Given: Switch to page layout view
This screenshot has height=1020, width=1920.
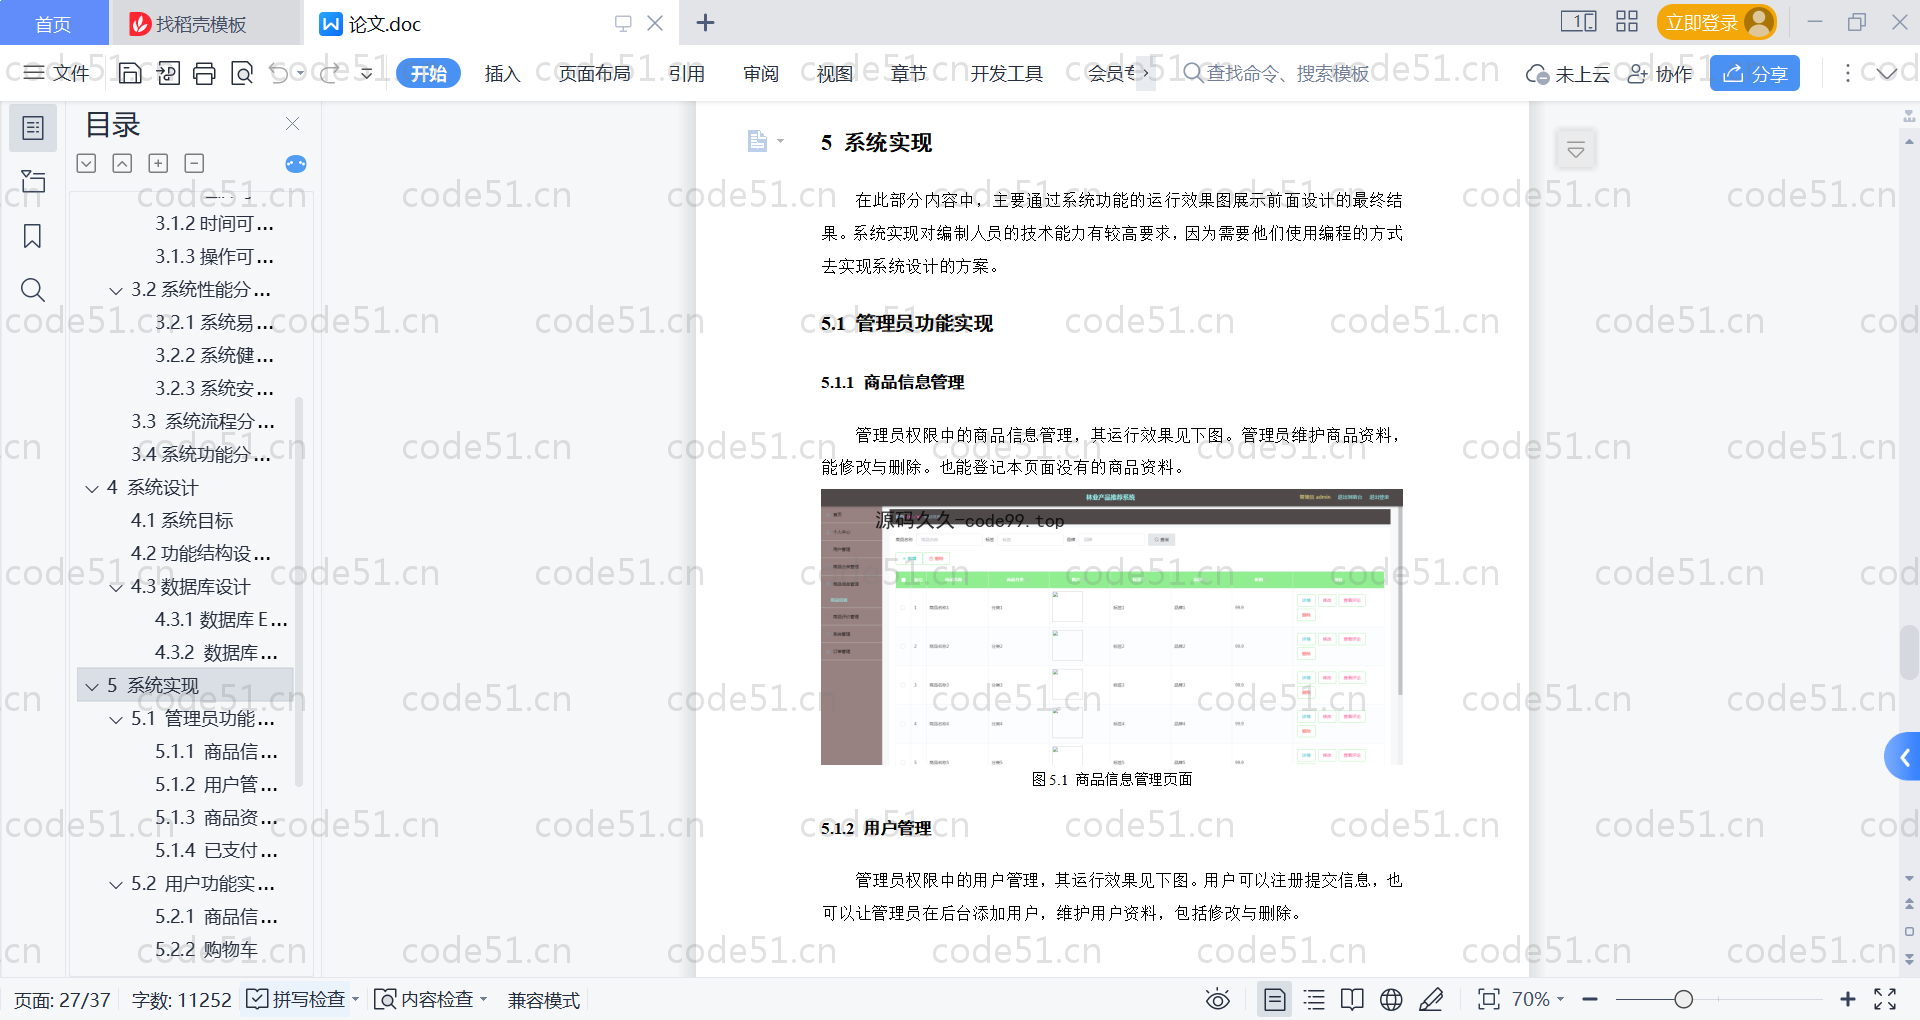Looking at the screenshot, I should tap(1274, 999).
